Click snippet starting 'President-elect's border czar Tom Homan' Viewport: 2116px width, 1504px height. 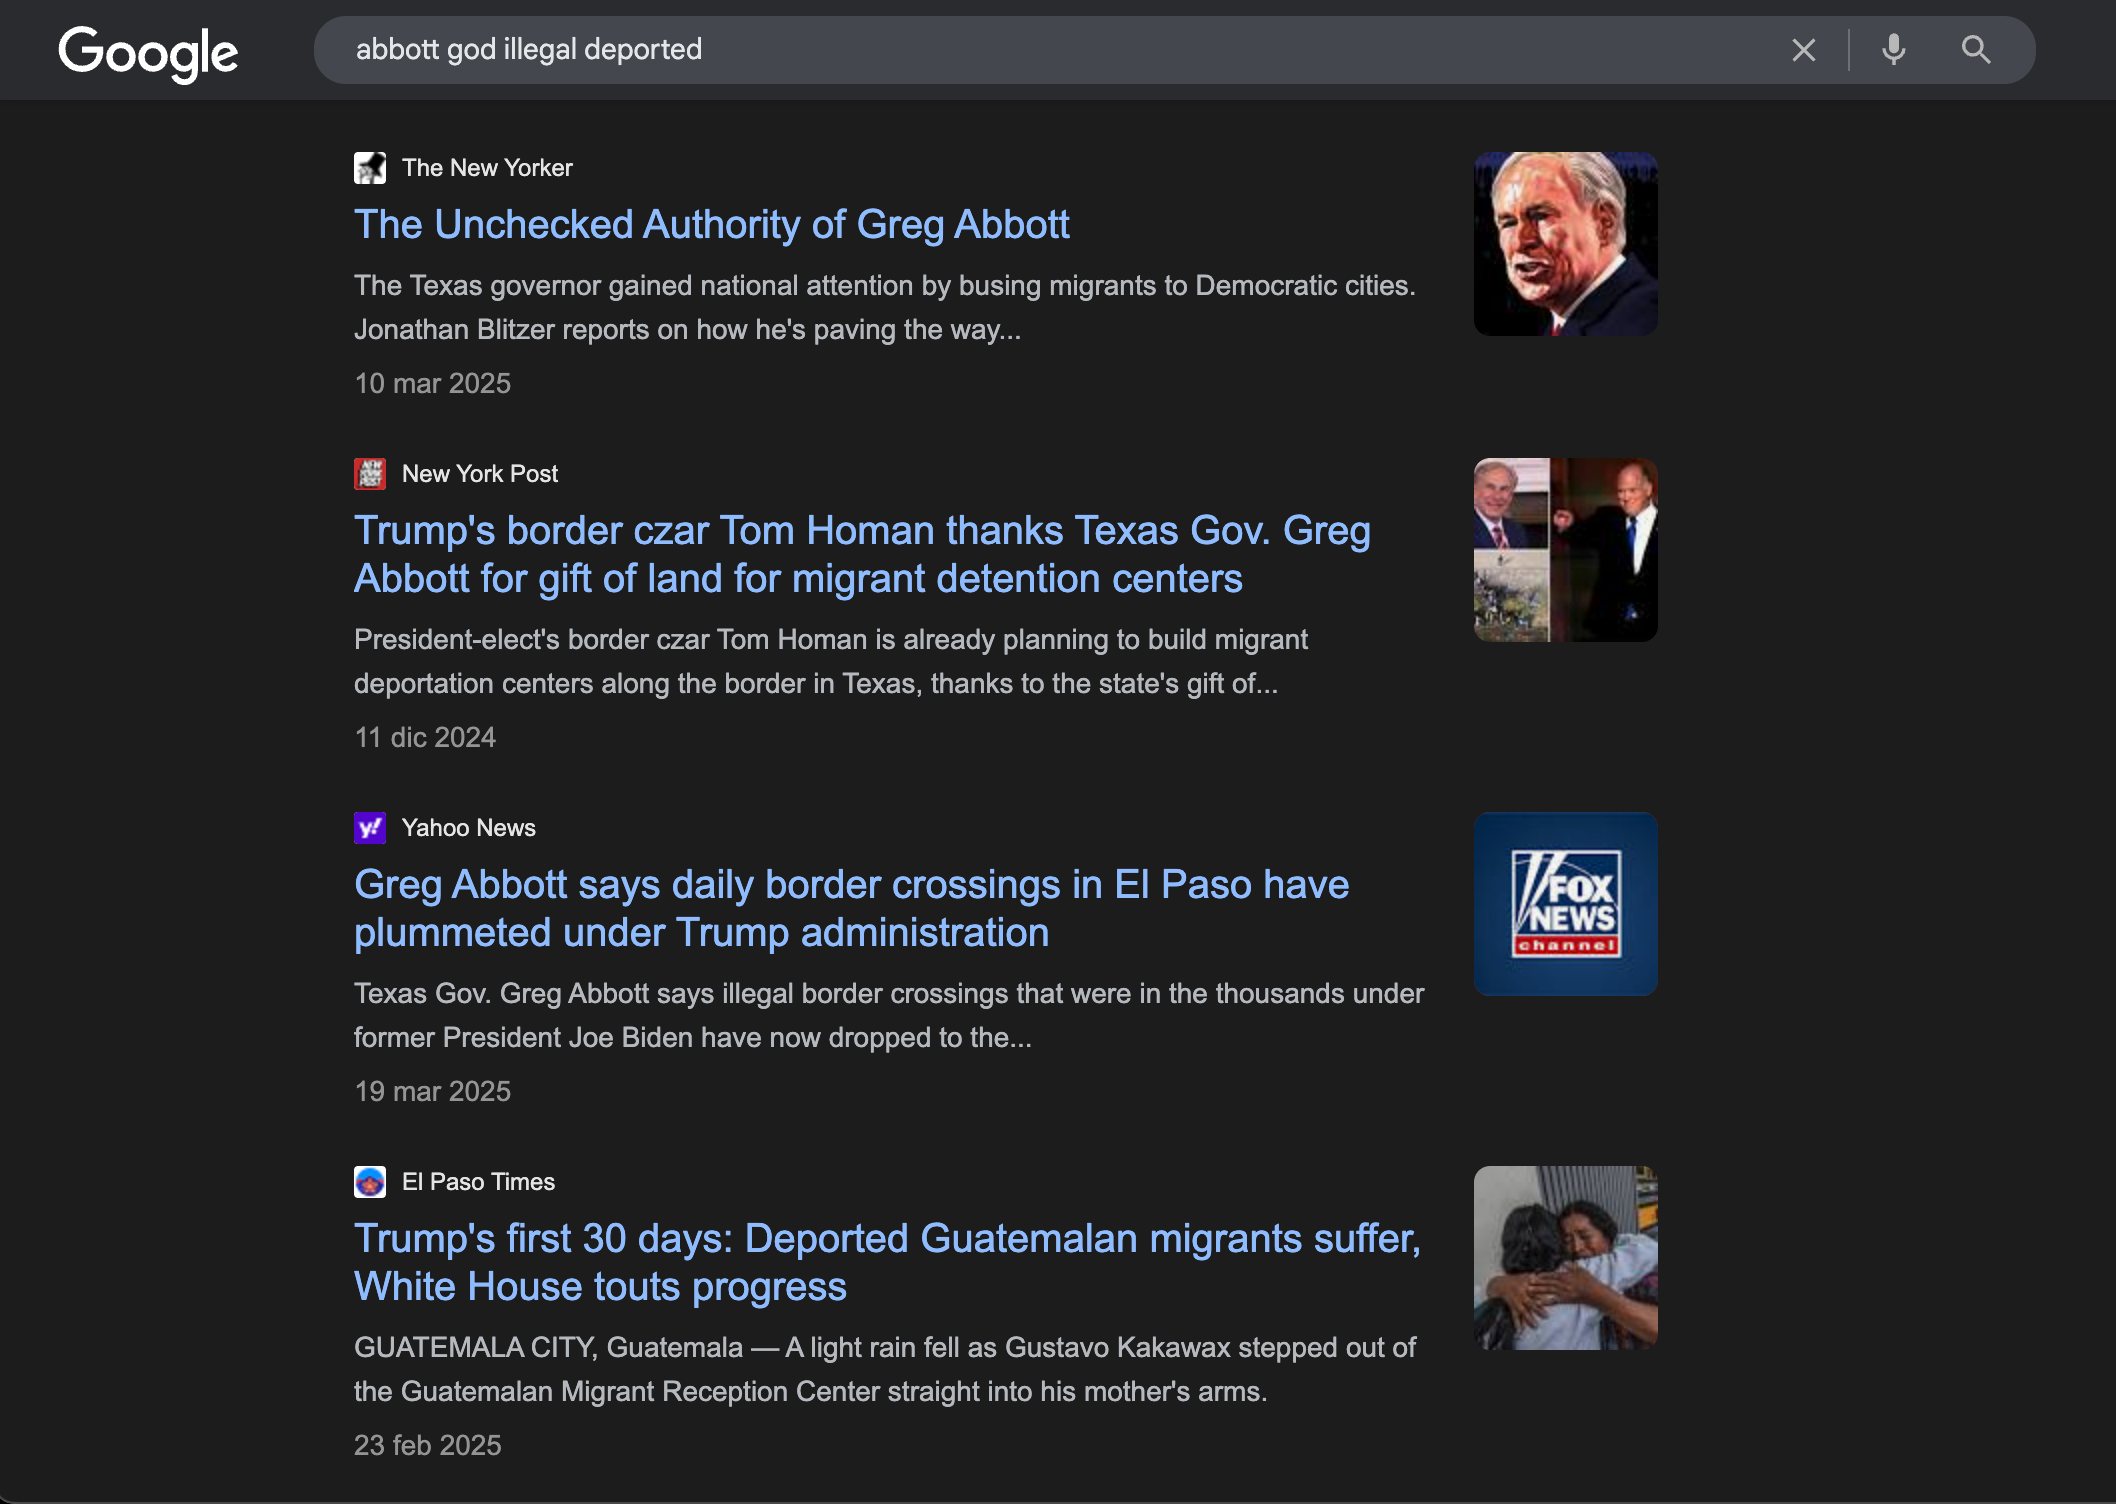[x=831, y=662]
